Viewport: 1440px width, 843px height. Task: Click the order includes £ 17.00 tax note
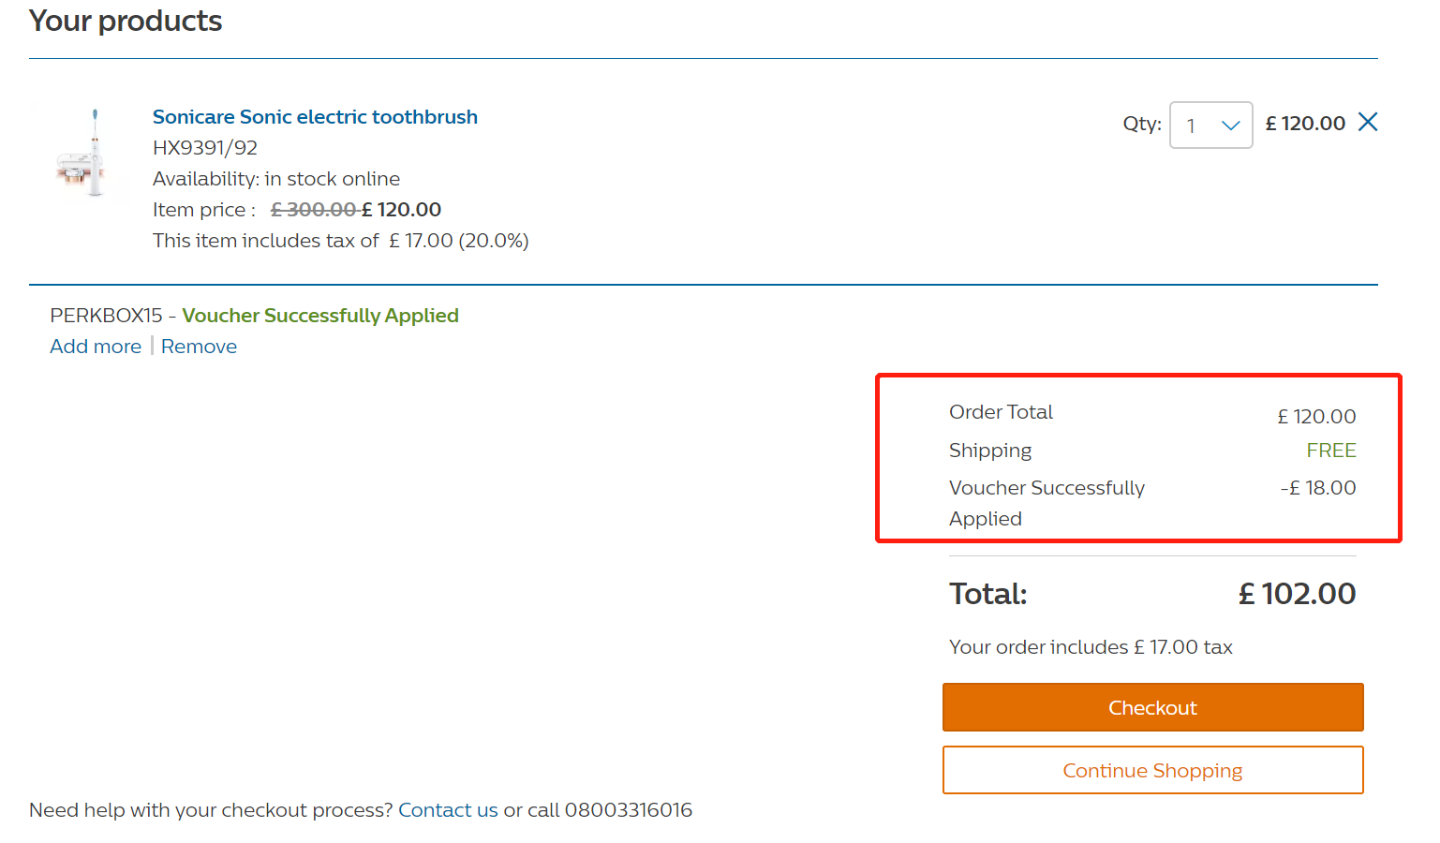click(x=1091, y=647)
